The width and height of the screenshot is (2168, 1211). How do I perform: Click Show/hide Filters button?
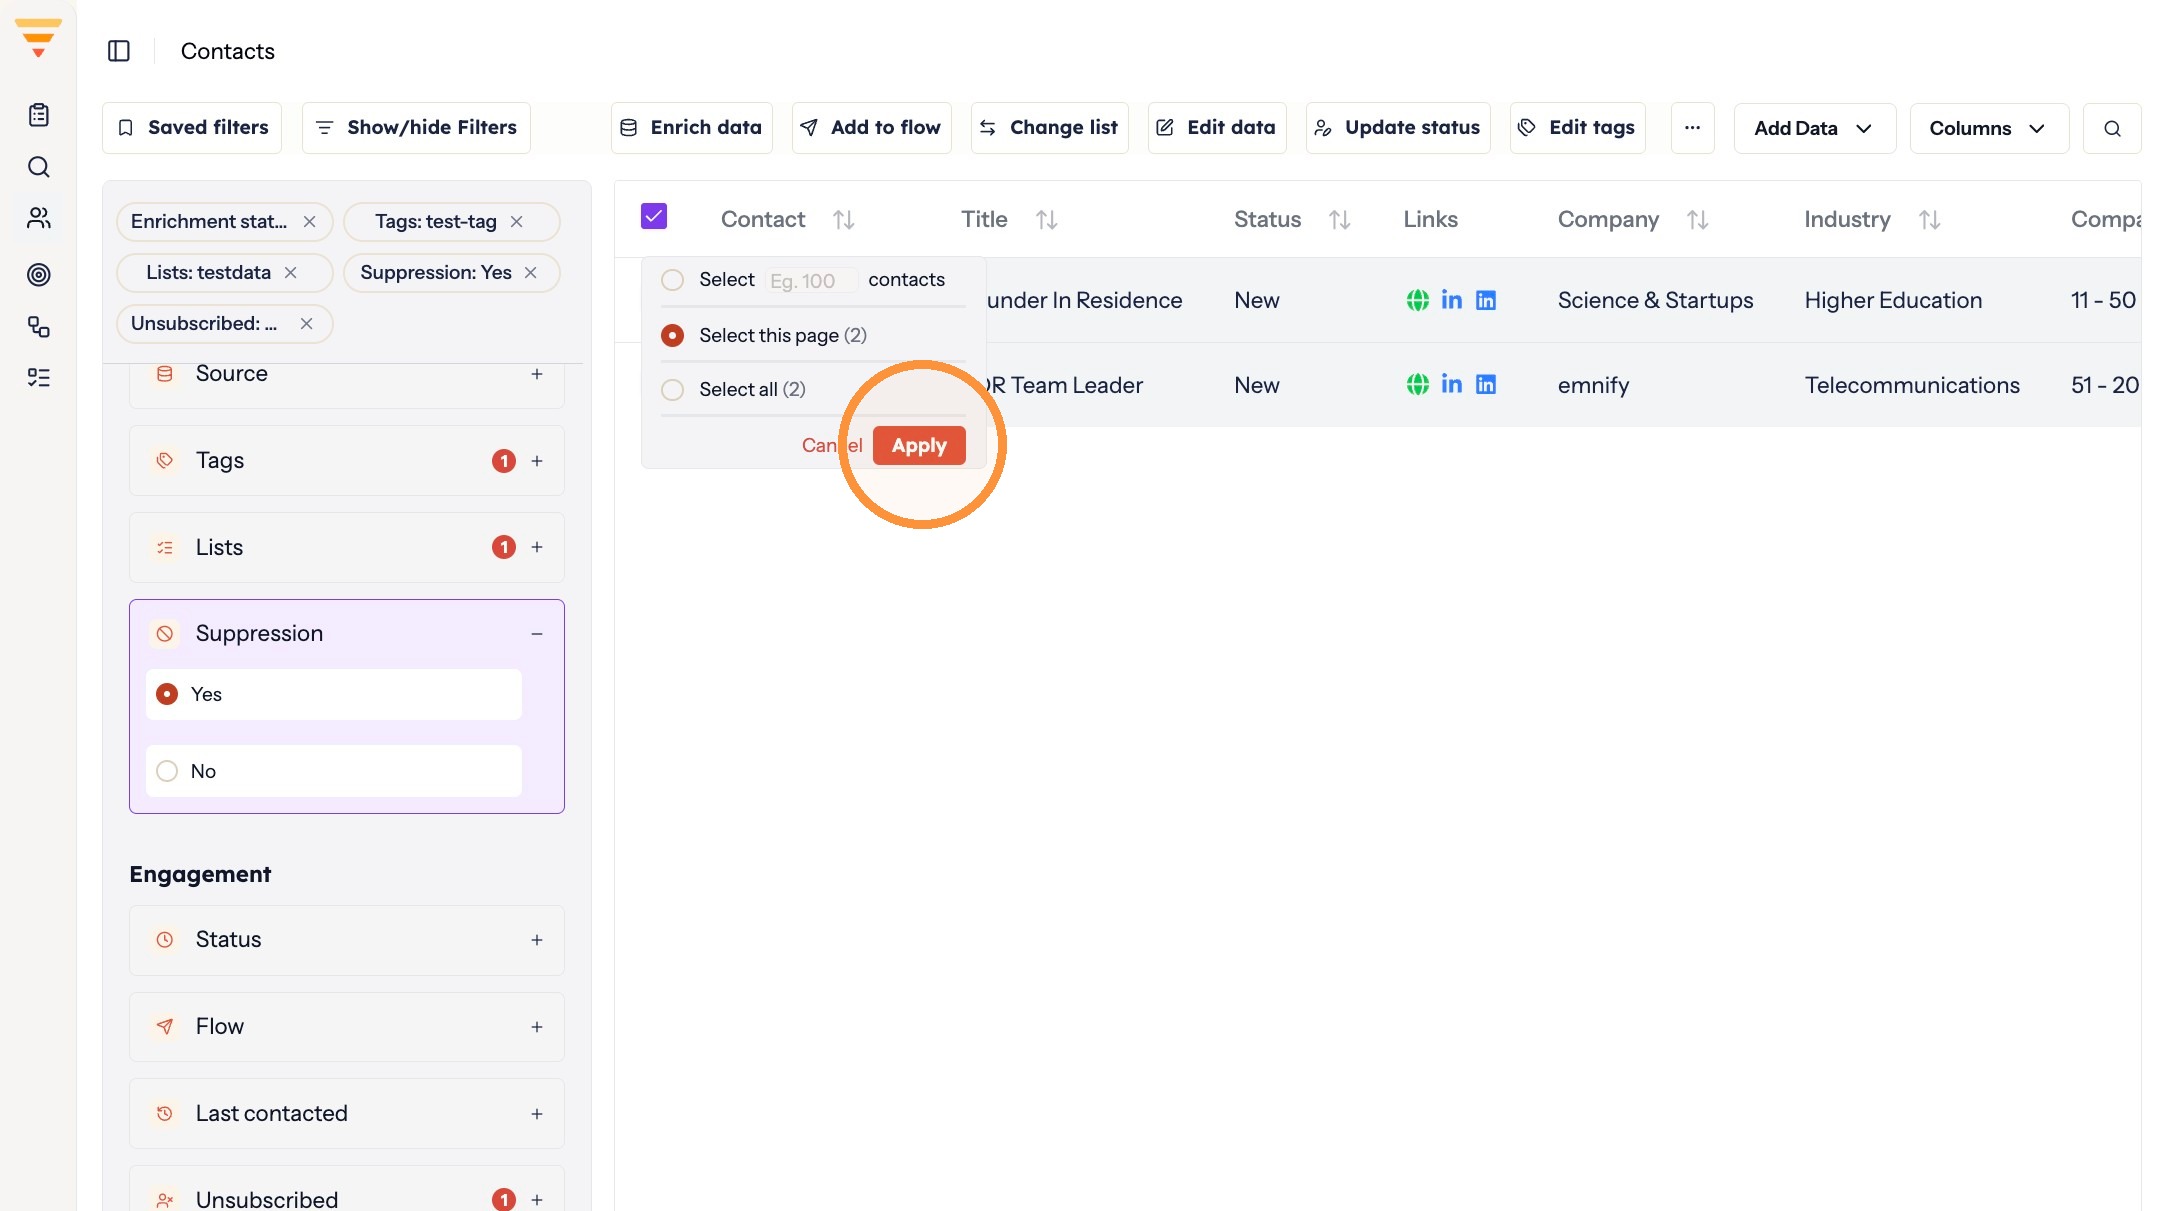pos(416,128)
